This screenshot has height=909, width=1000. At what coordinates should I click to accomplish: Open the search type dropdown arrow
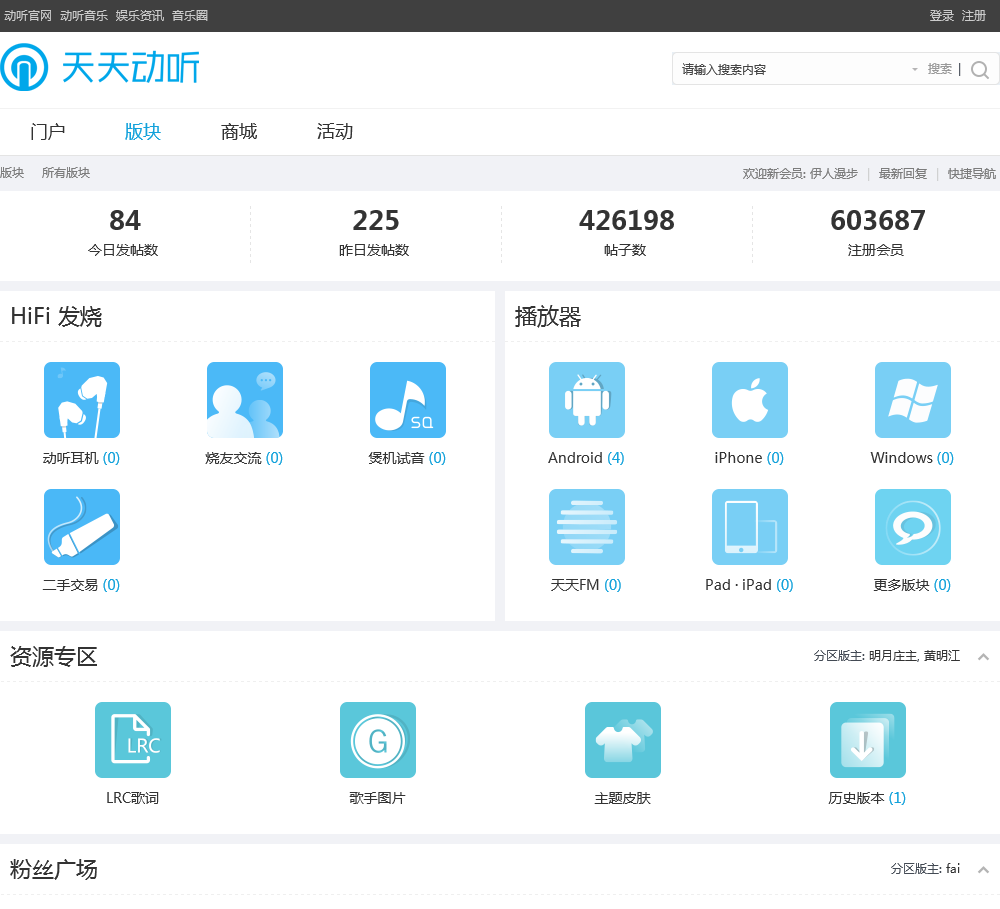click(x=915, y=69)
